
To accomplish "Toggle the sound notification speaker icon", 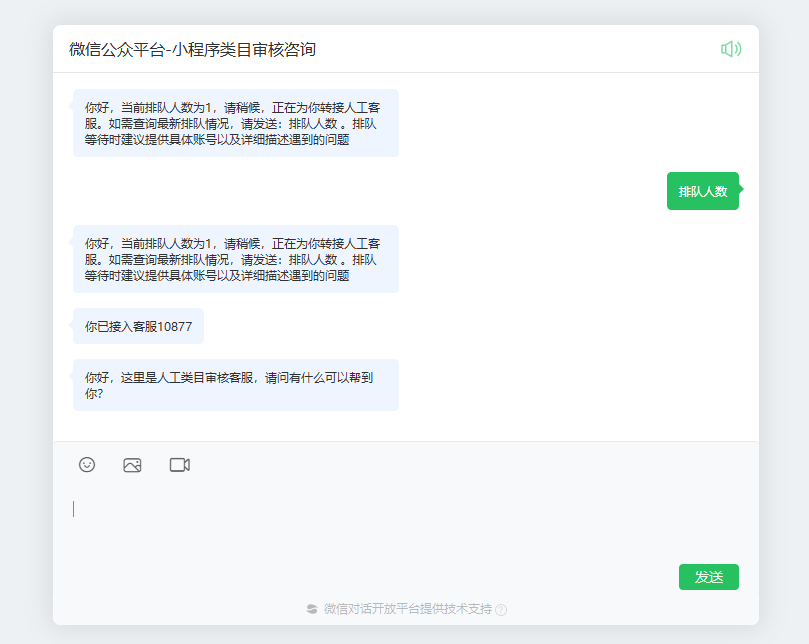I will 731,49.
